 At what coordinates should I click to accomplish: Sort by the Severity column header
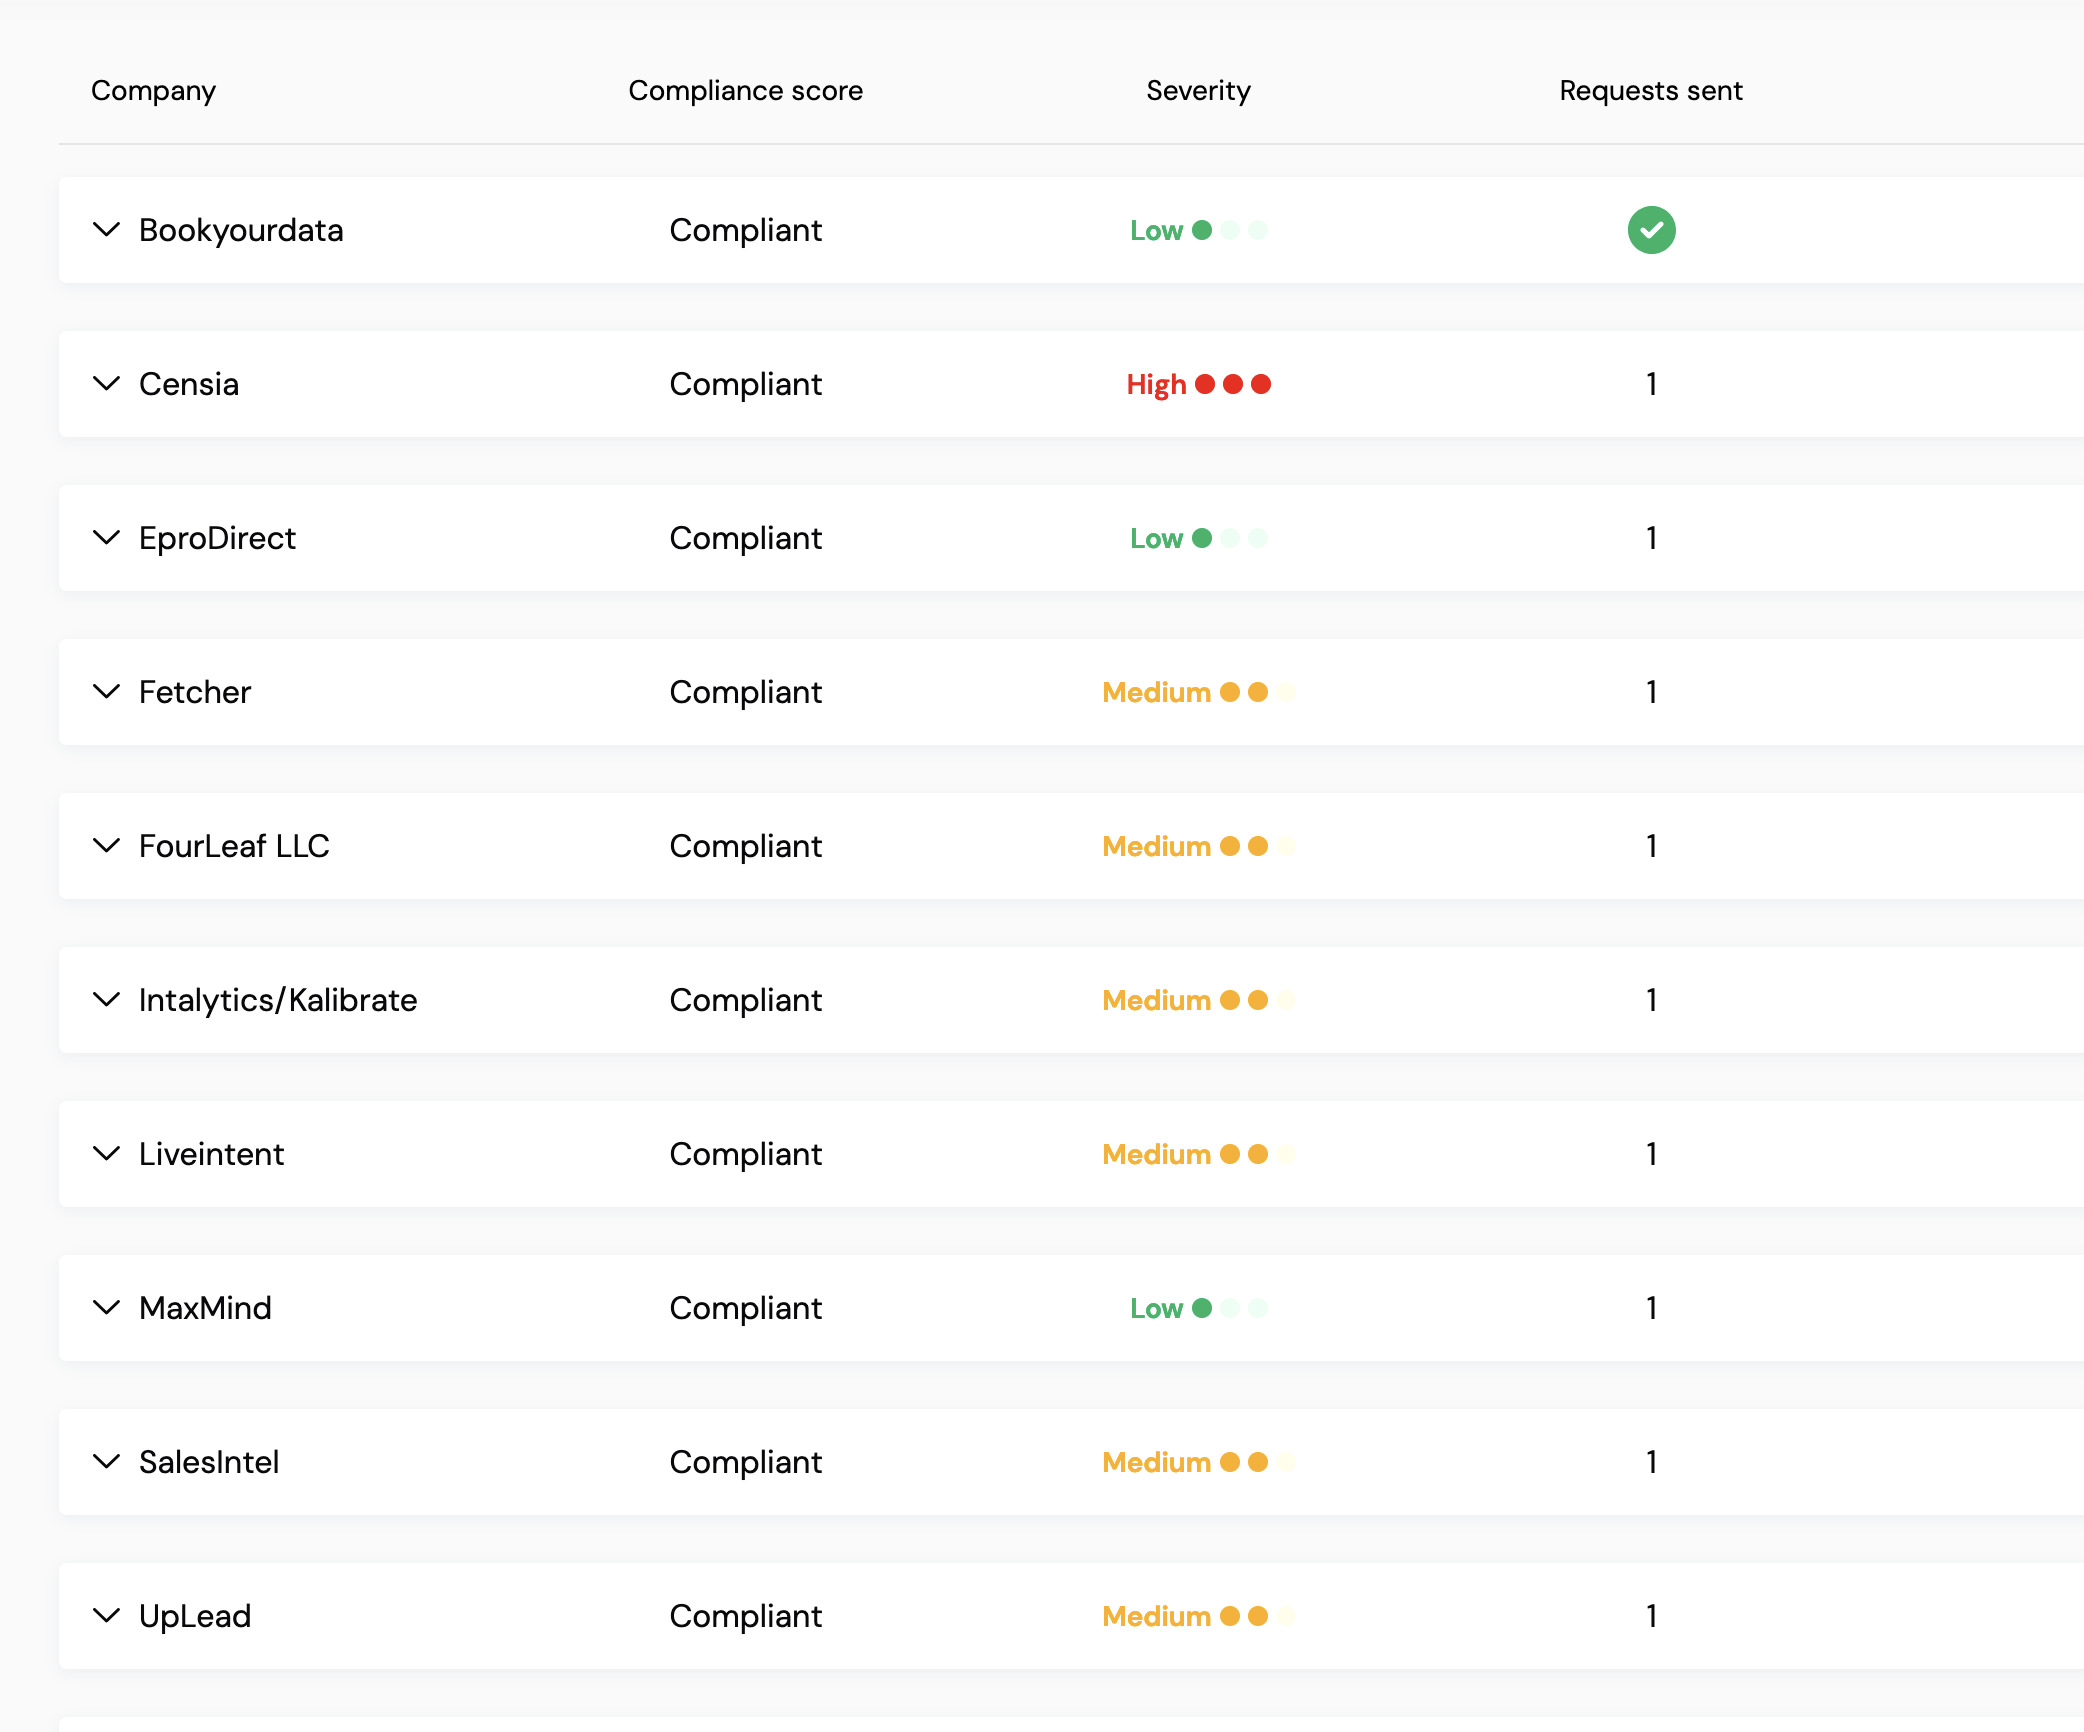point(1198,91)
